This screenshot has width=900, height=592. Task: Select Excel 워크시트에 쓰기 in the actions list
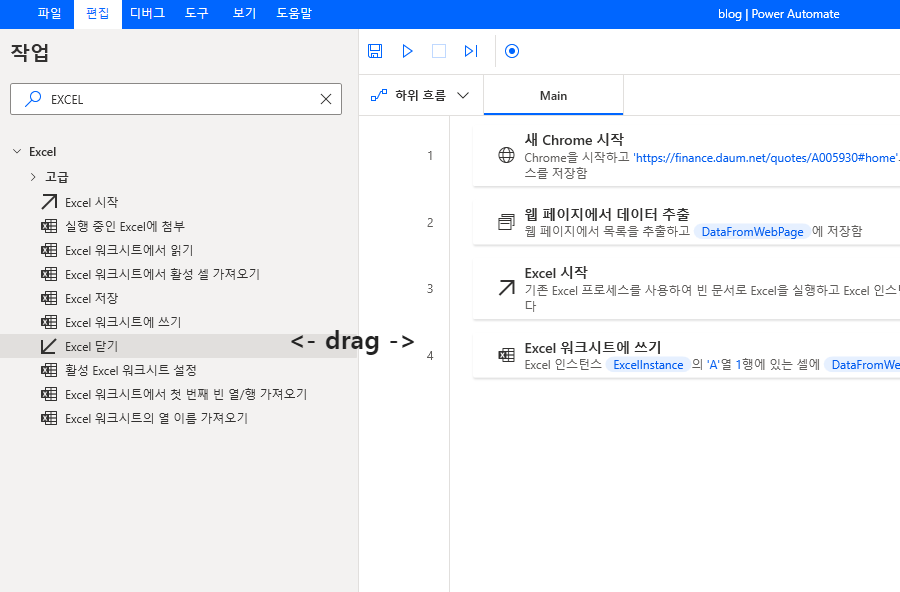coord(123,322)
